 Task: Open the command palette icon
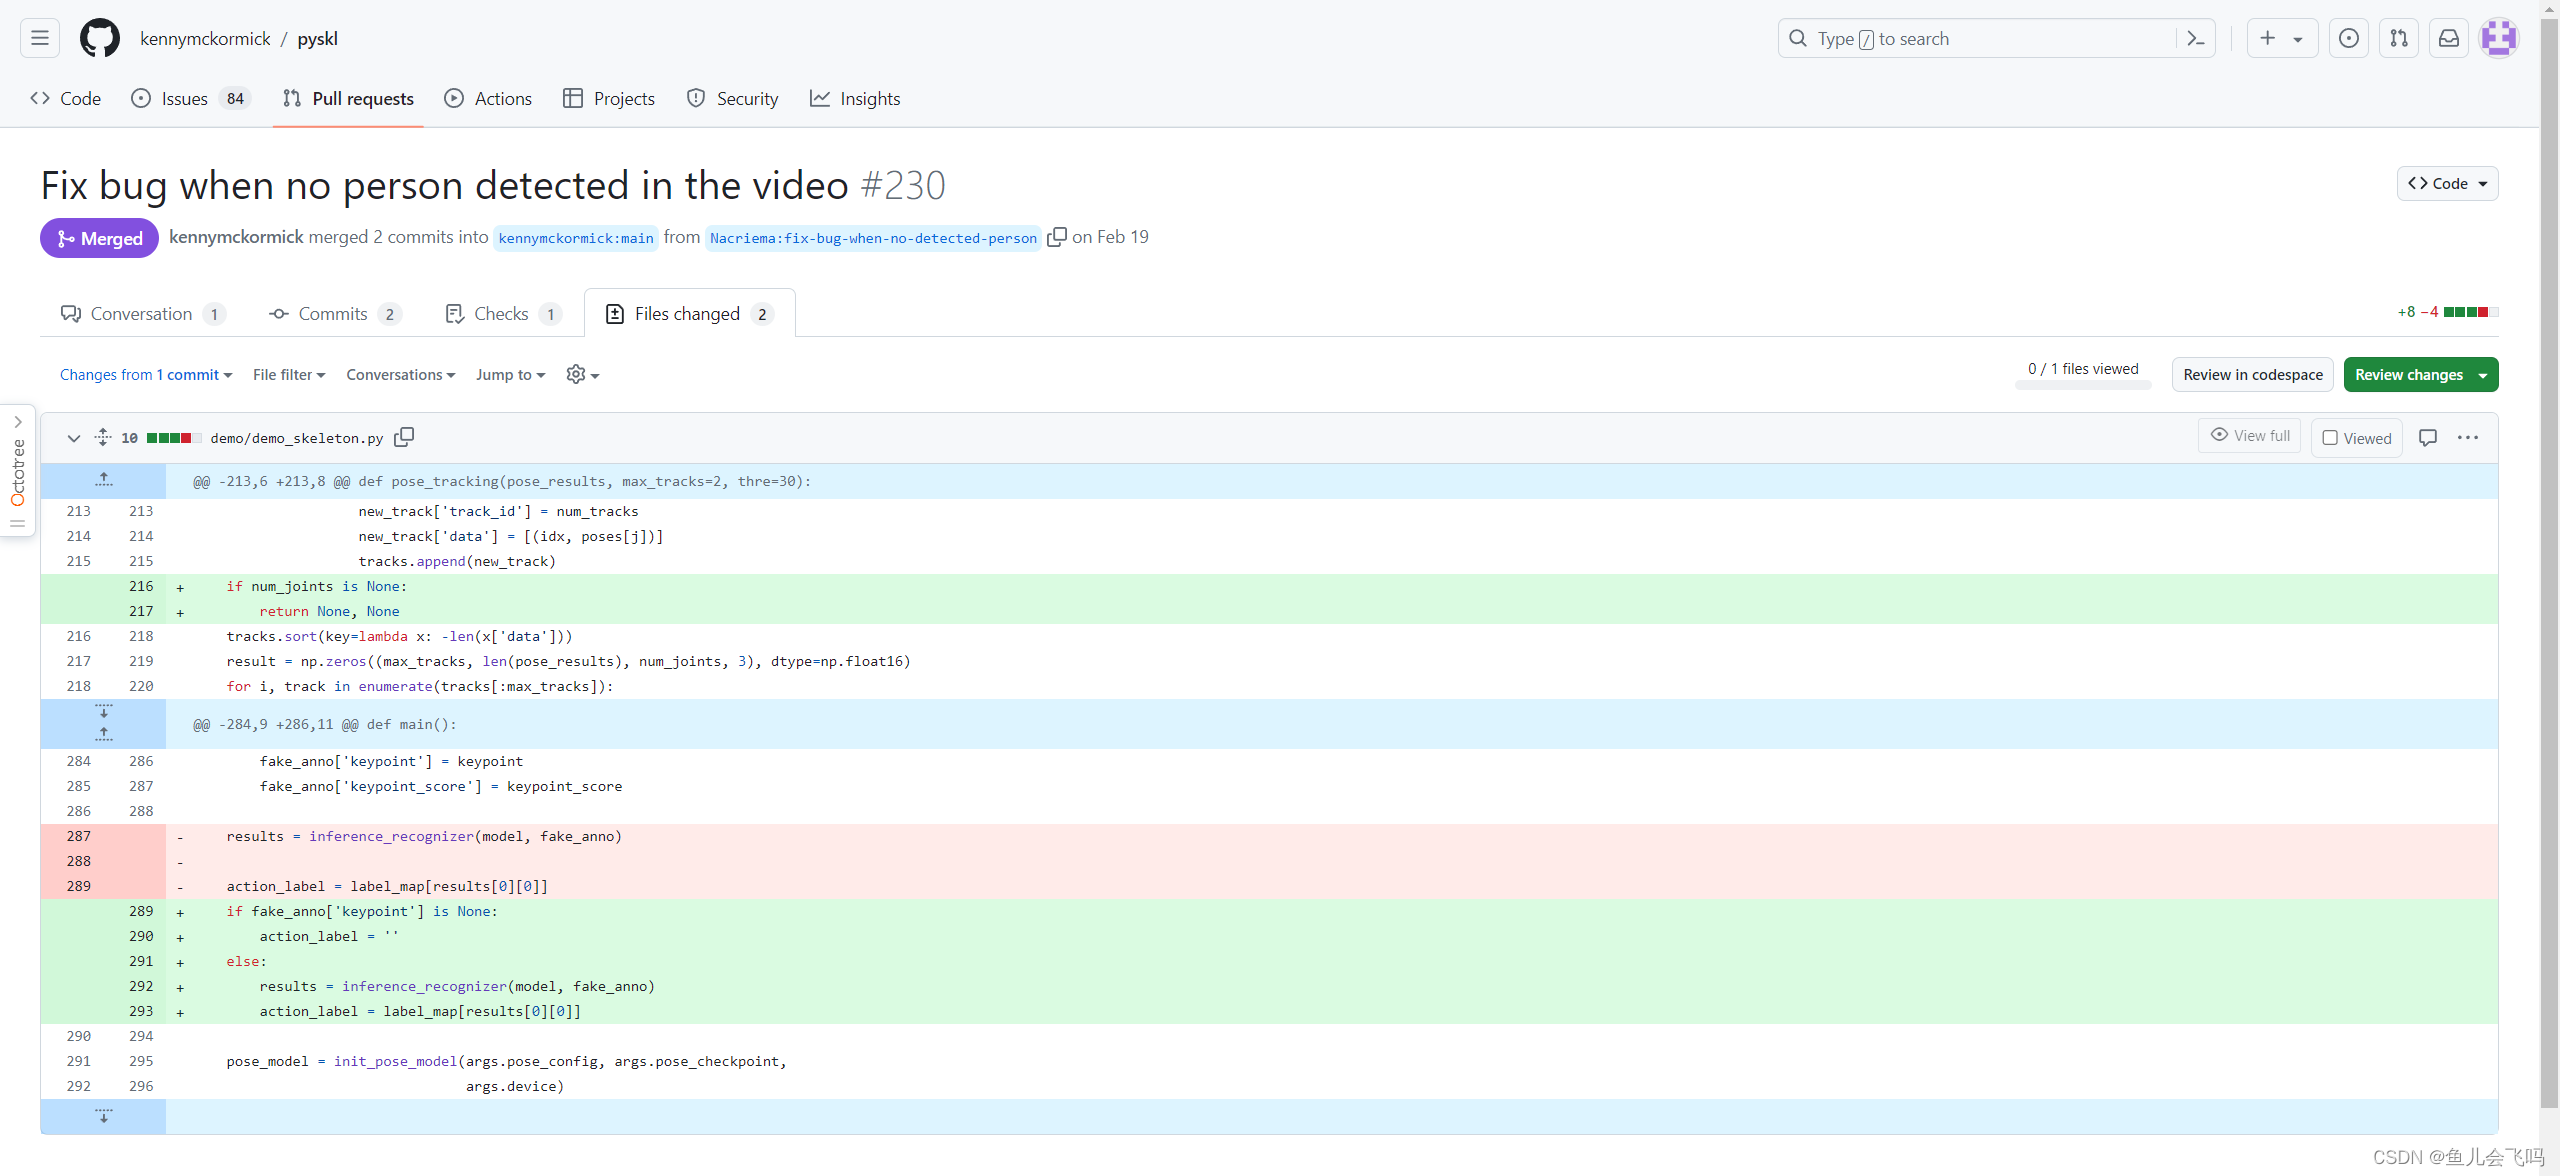[2196, 39]
